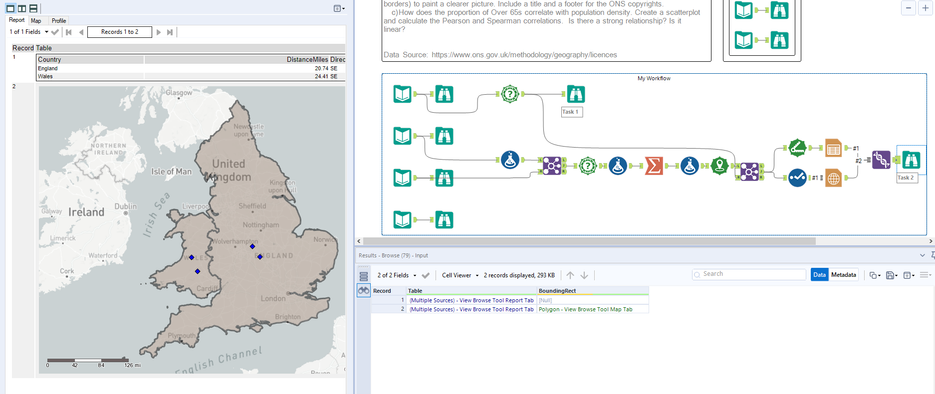The height and width of the screenshot is (394, 935).
Task: Go to next record page
Action: point(159,32)
